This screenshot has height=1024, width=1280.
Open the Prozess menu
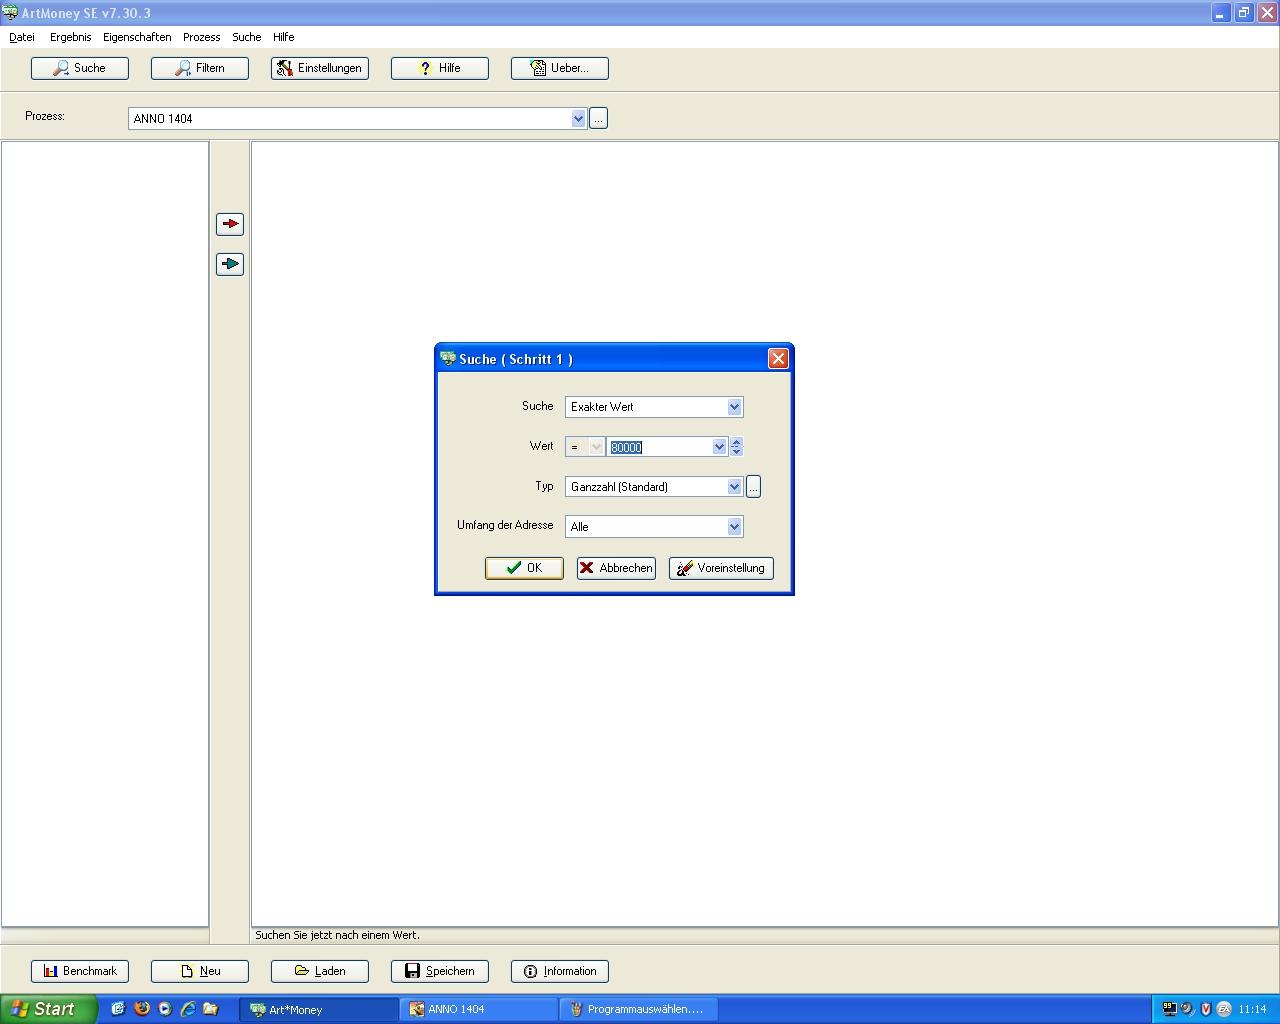tap(201, 37)
